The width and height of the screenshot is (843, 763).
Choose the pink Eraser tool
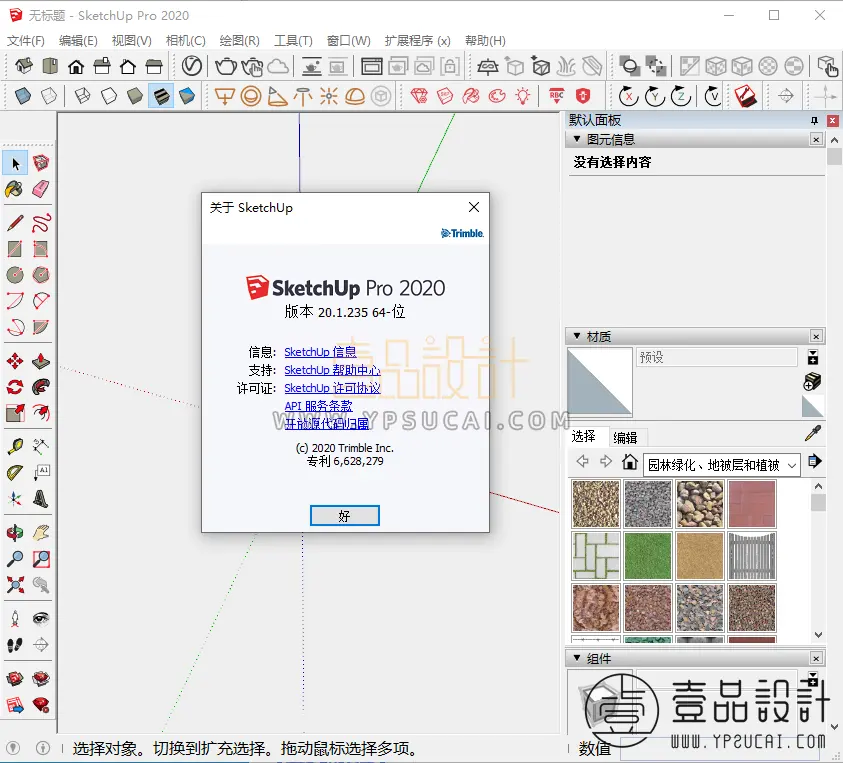[x=41, y=189]
